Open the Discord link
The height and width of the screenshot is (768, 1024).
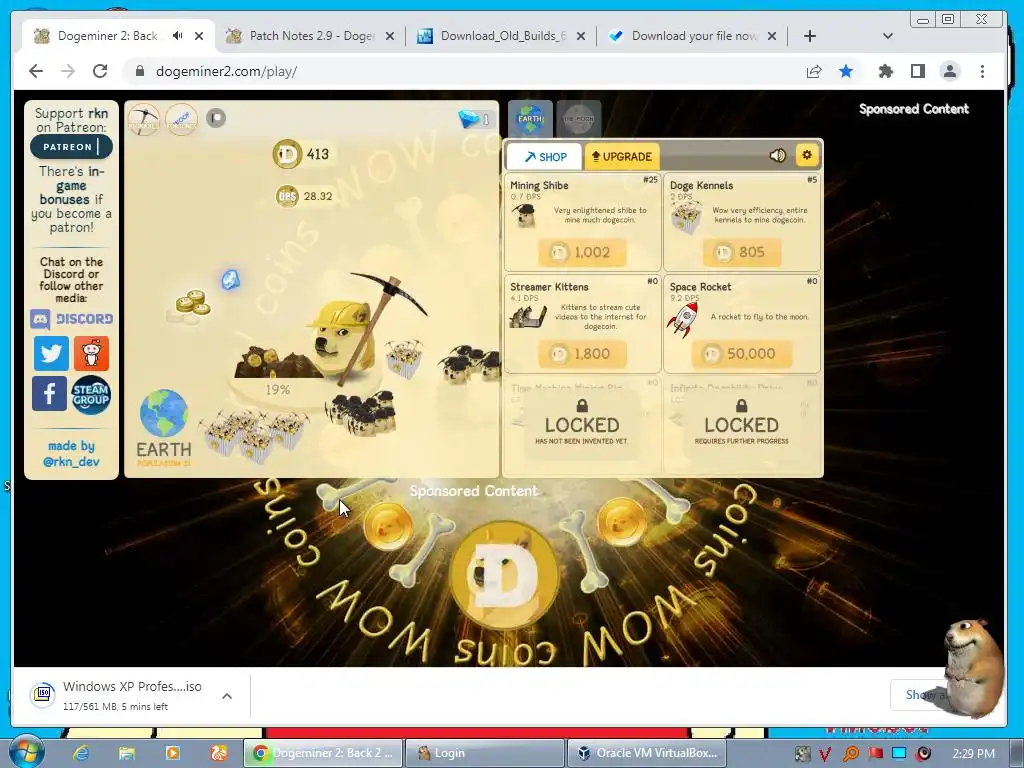point(71,319)
